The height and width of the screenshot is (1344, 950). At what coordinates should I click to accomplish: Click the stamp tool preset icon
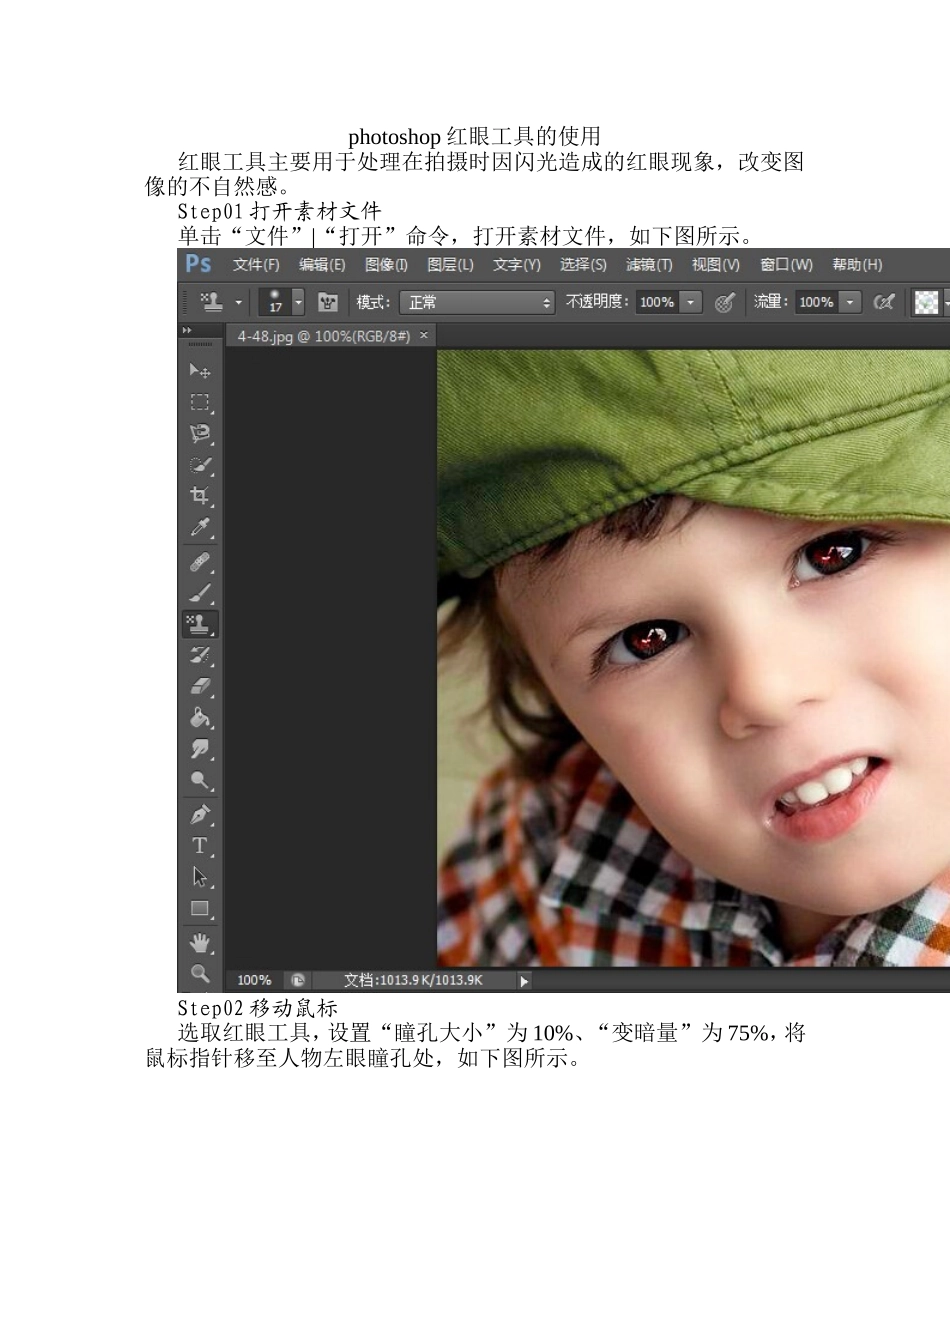point(211,301)
